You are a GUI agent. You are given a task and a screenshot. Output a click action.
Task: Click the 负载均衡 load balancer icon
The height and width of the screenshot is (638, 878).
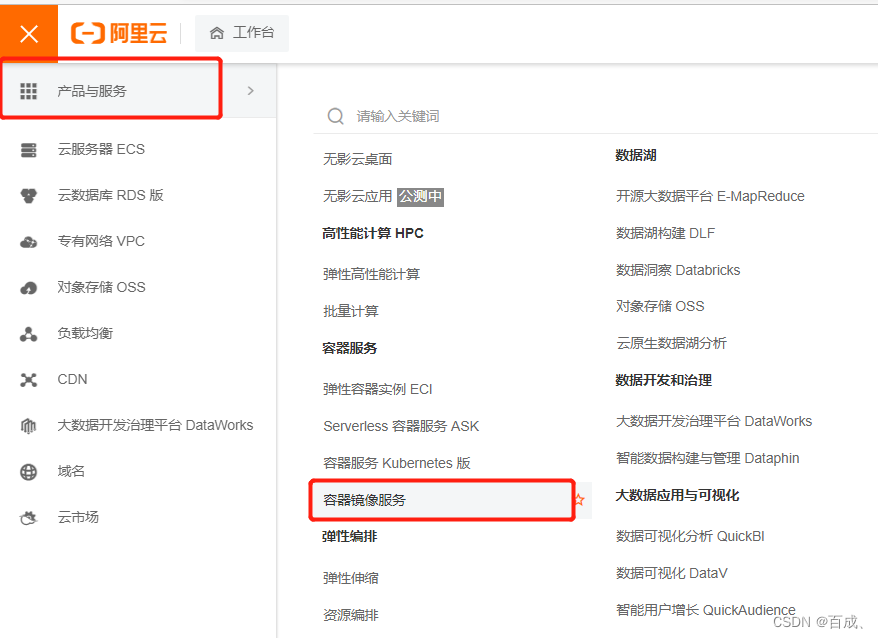[29, 334]
